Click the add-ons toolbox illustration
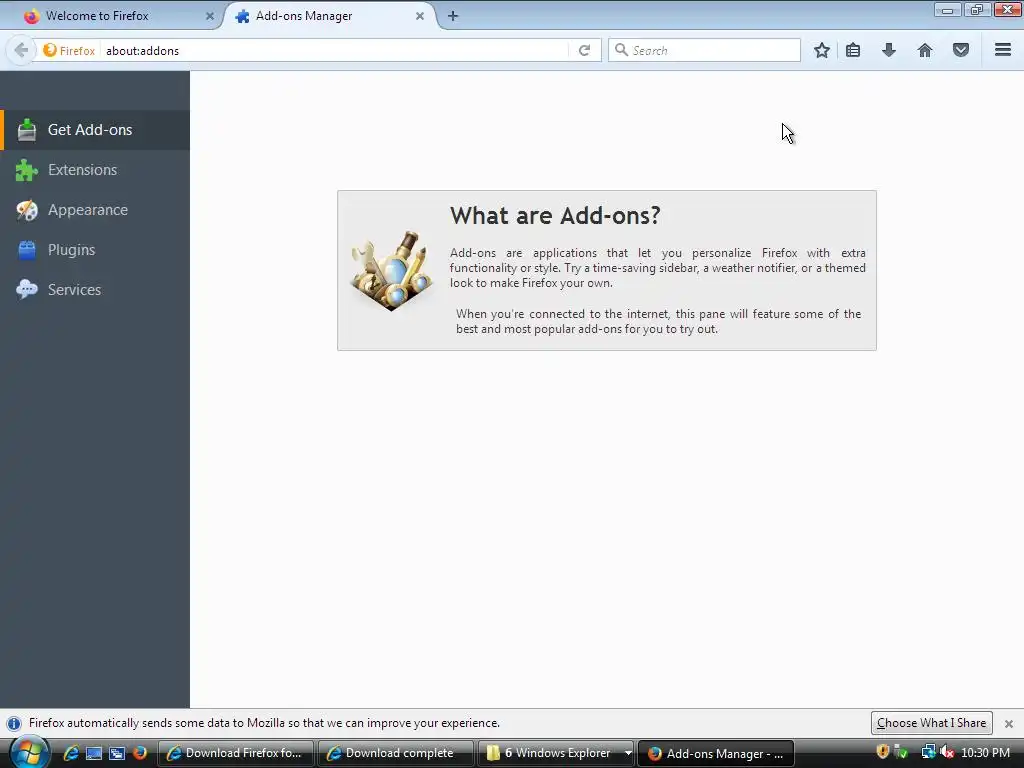The height and width of the screenshot is (768, 1024). click(x=392, y=270)
